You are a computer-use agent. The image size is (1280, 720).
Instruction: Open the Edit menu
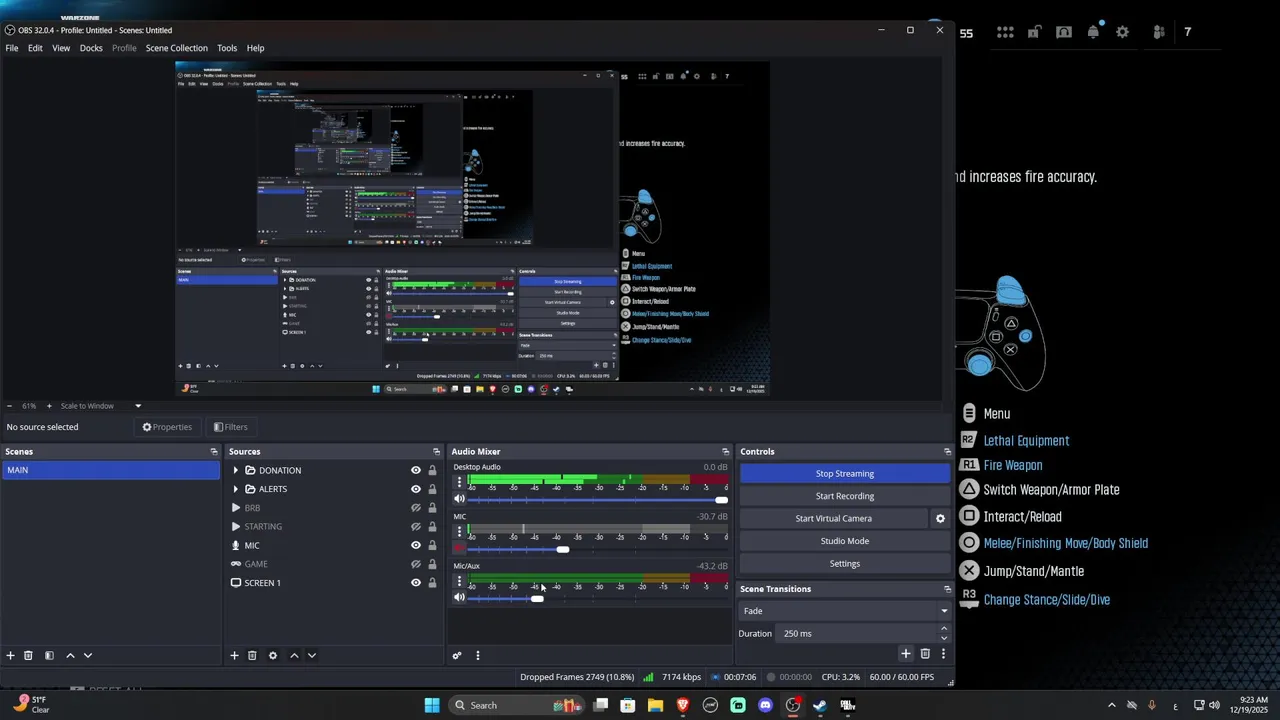click(x=35, y=48)
